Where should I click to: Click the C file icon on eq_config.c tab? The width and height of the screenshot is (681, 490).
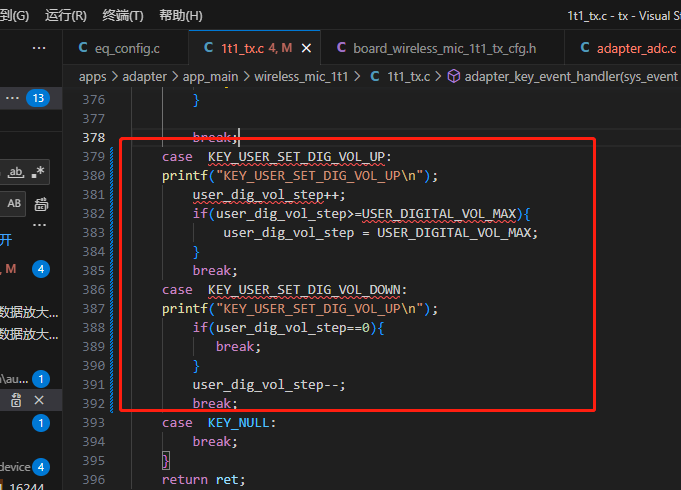(x=83, y=47)
